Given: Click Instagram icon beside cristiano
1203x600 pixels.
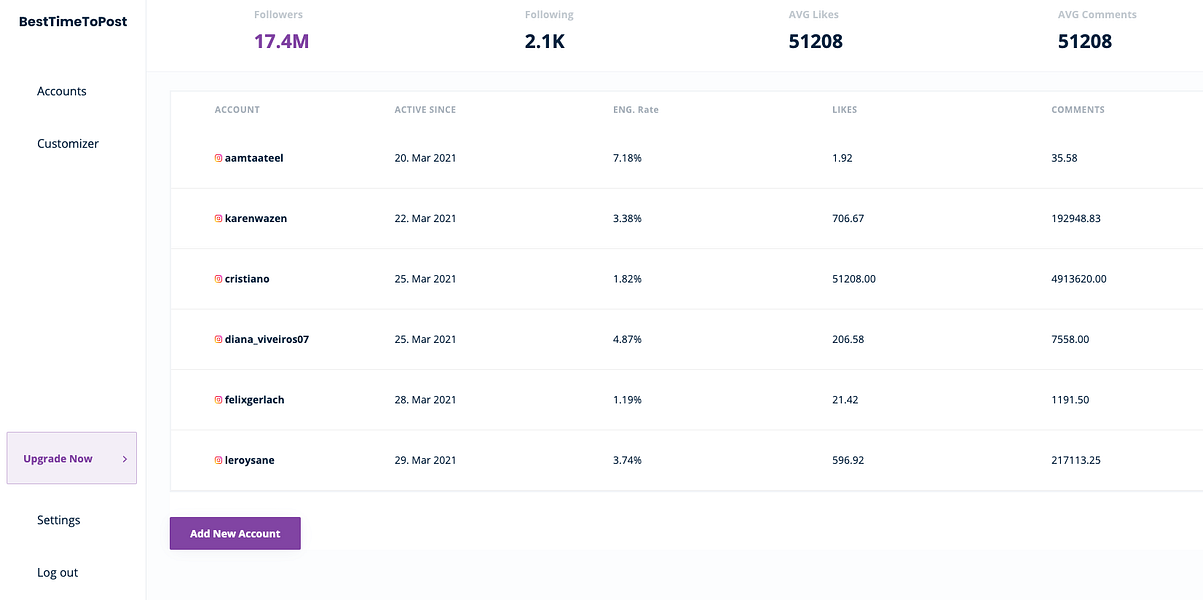Looking at the screenshot, I should pyautogui.click(x=218, y=279).
